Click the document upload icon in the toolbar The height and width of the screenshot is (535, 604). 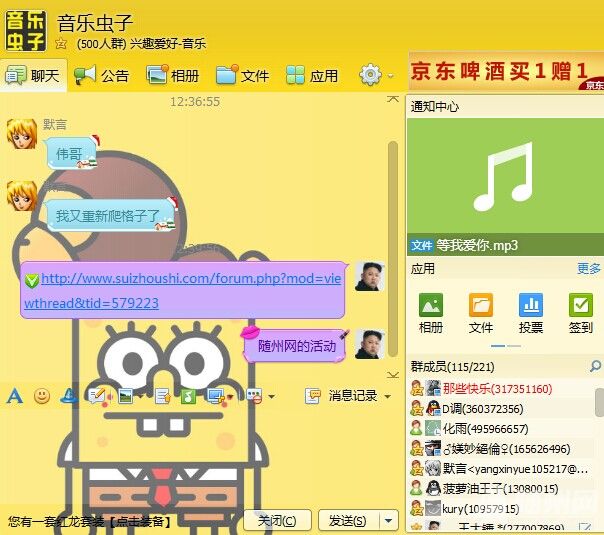[x=163, y=396]
